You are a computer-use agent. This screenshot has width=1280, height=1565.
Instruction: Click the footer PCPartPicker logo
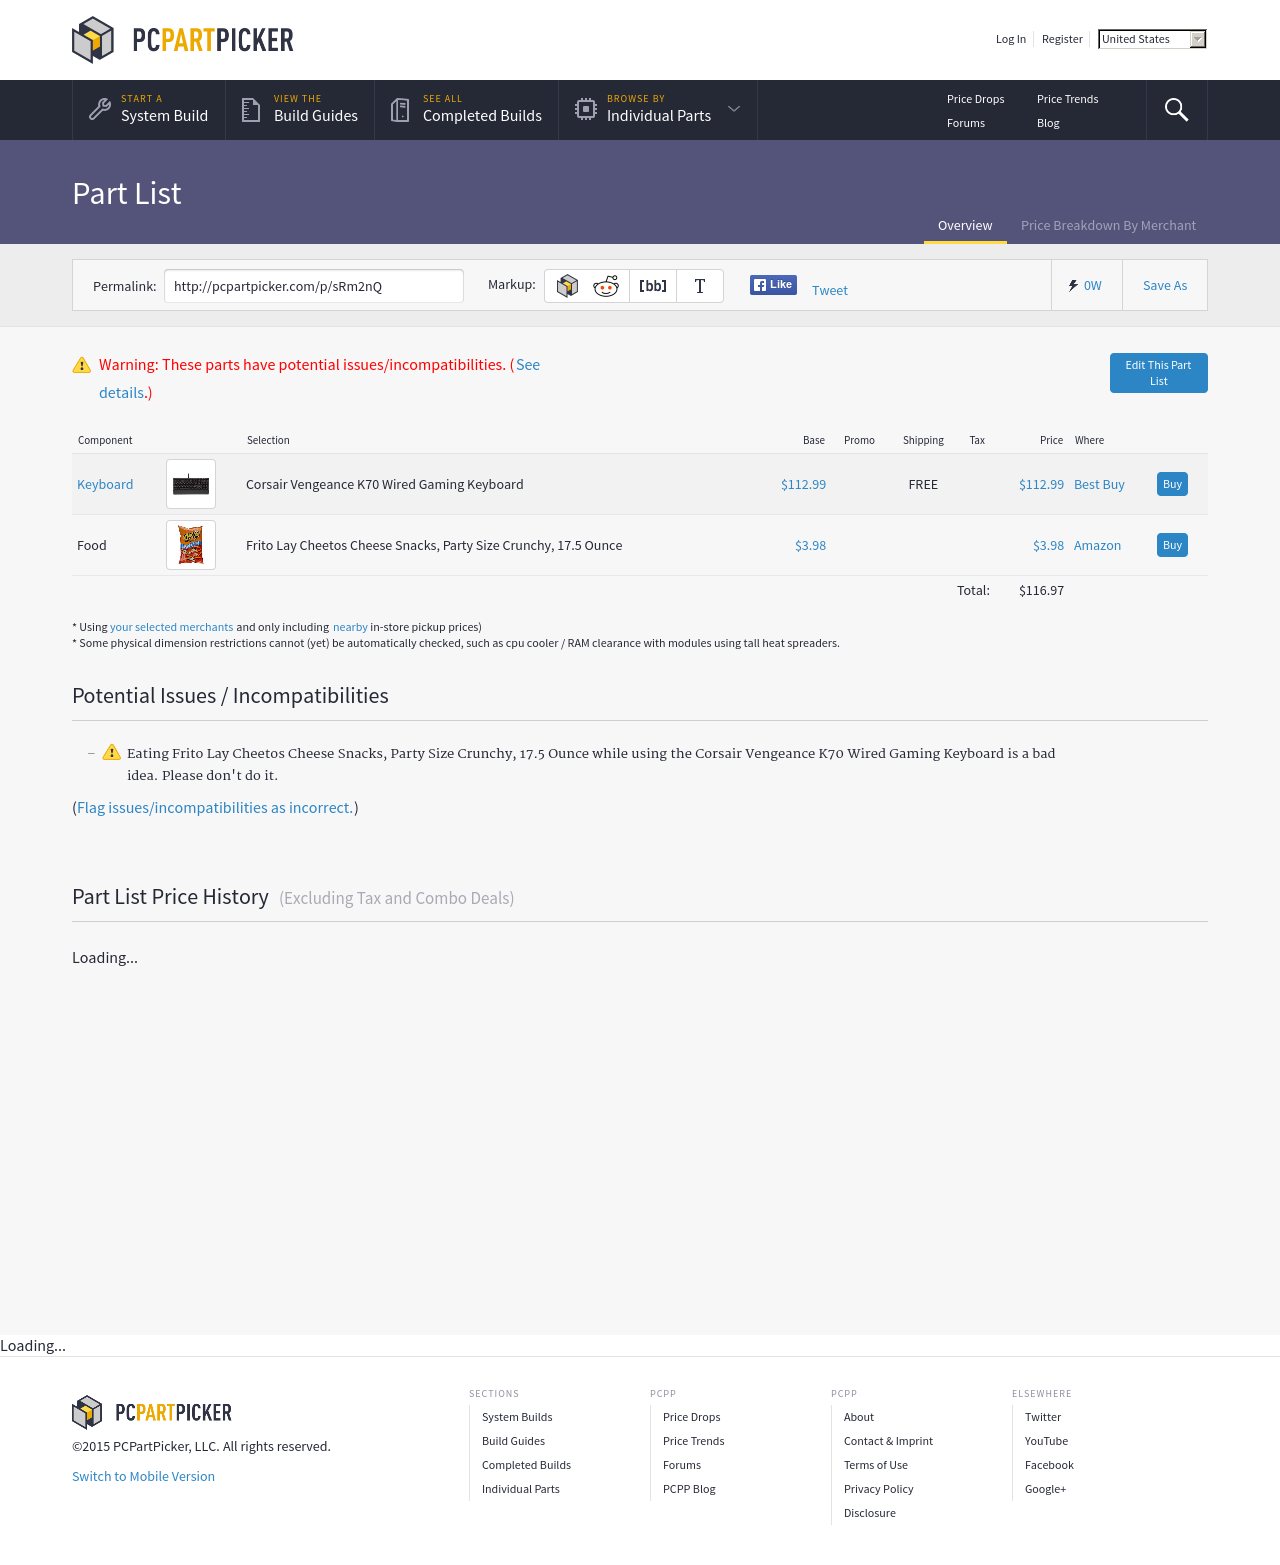point(152,1412)
